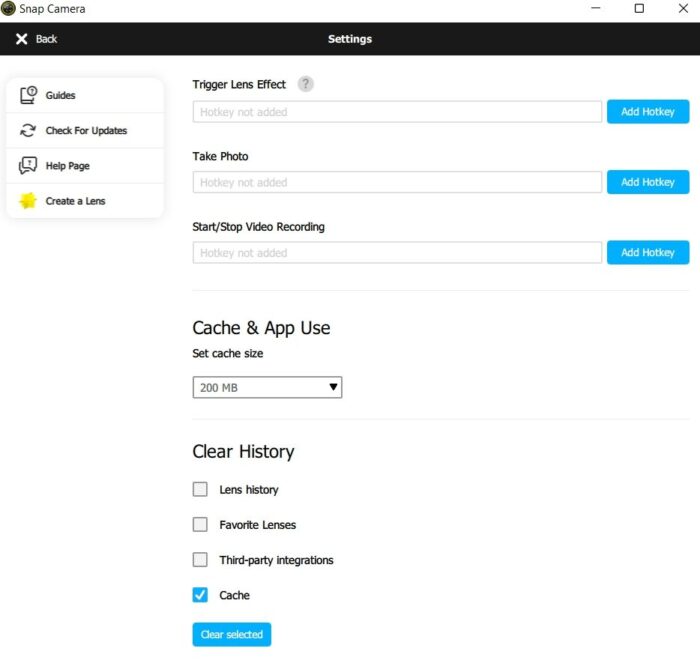Tick the Favorite Lenses checkbox
The height and width of the screenshot is (666, 700).
(200, 524)
